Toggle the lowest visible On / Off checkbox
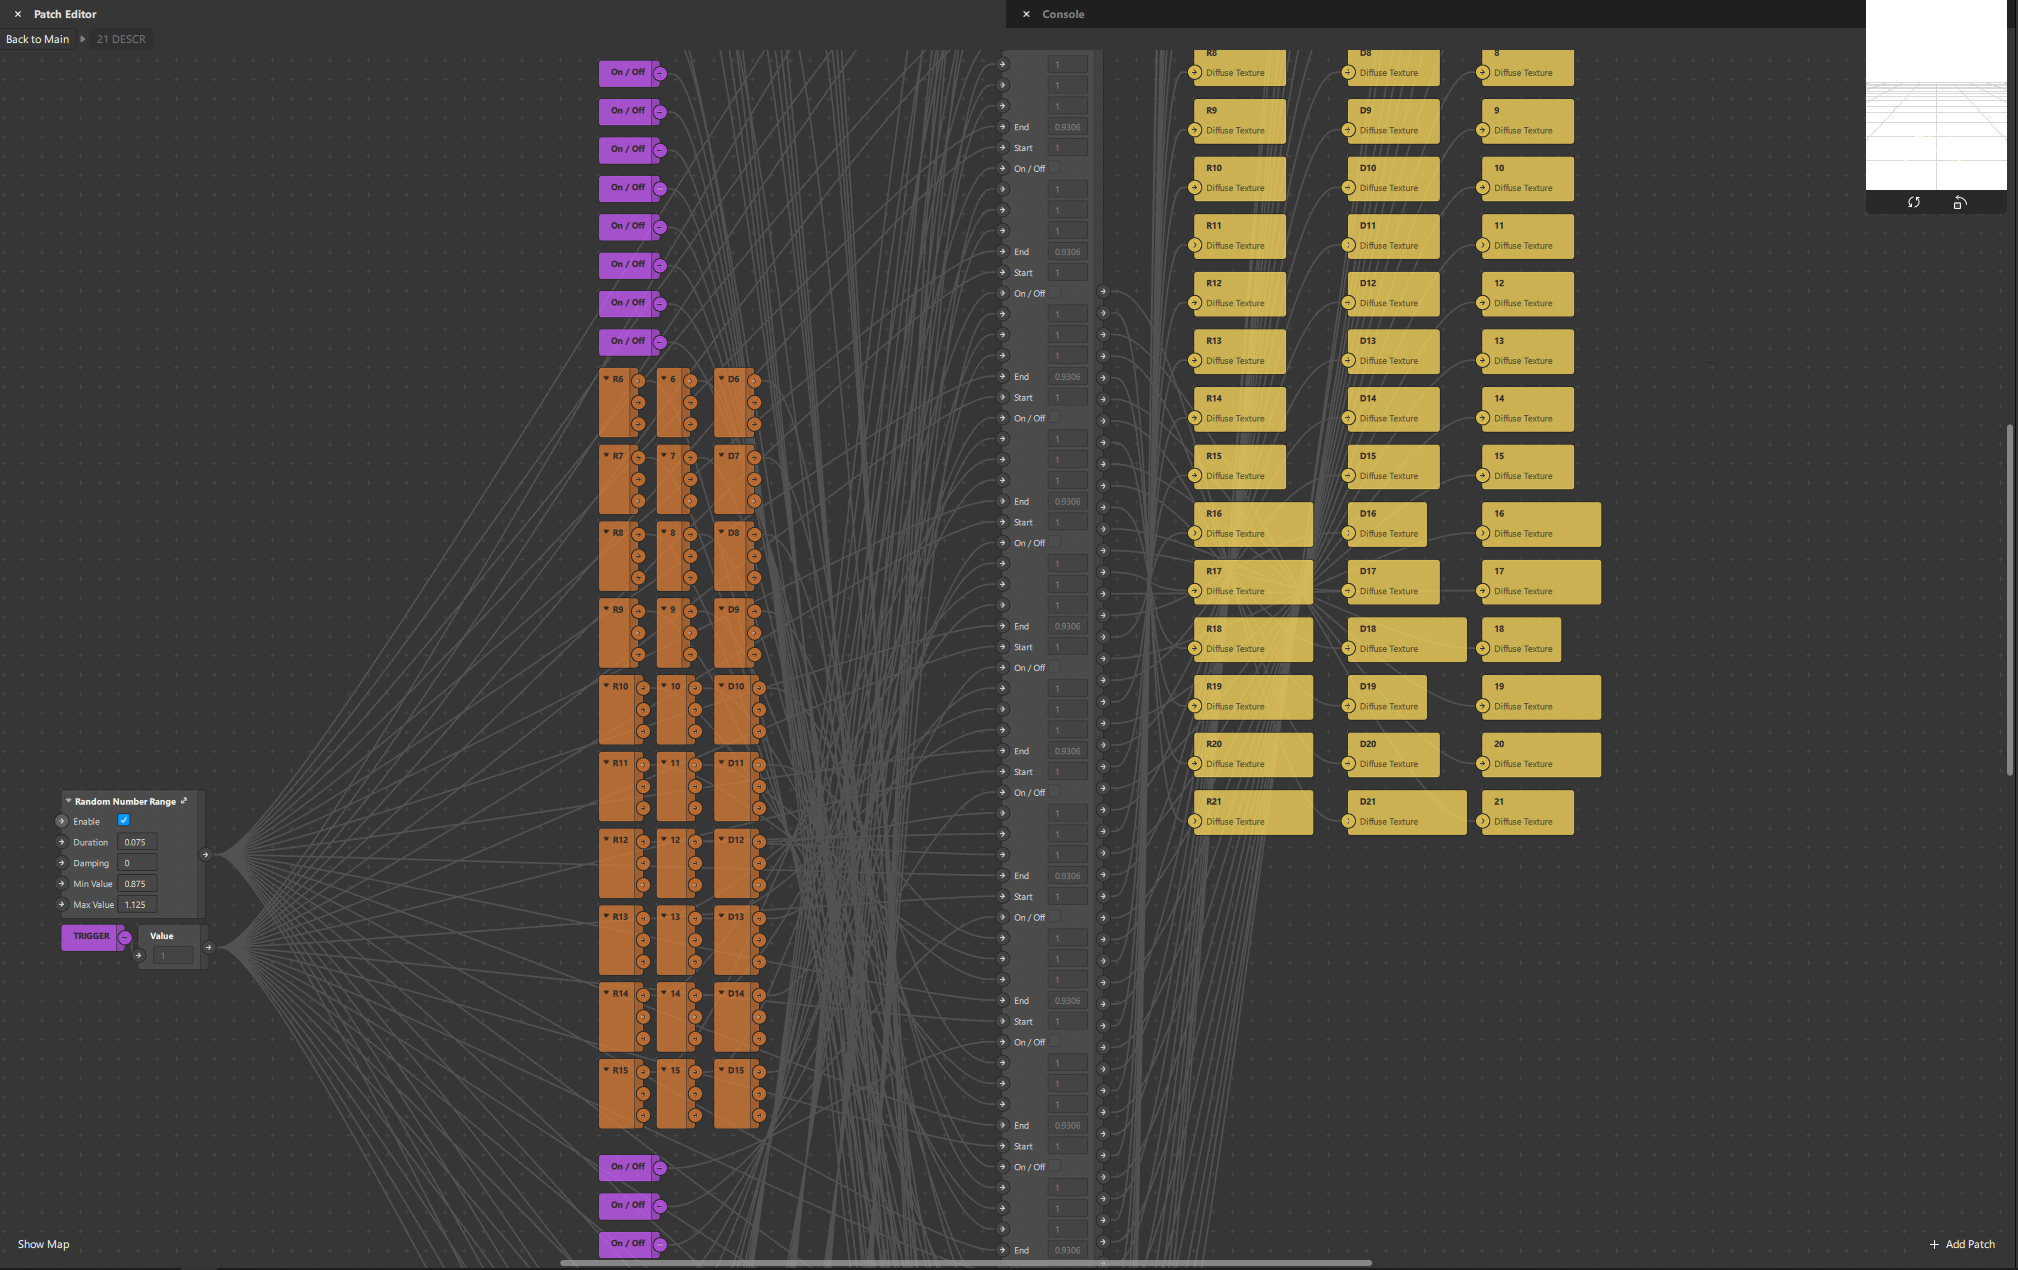Screen dimensions: 2018x1270 [x=1054, y=1166]
